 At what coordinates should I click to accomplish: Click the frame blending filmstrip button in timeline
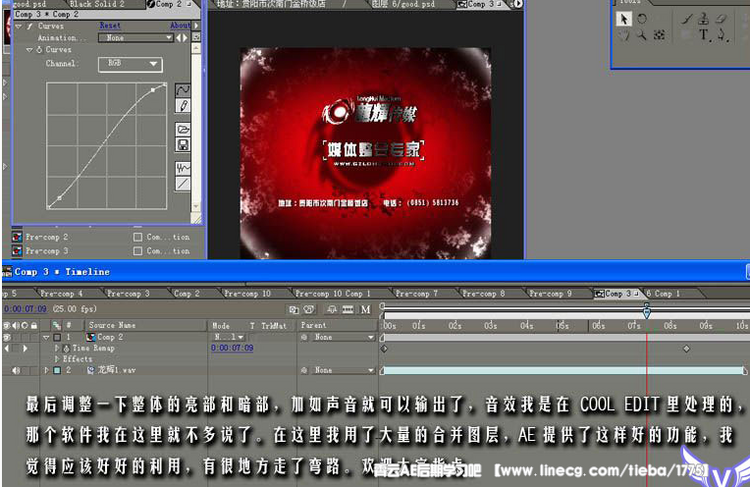coord(348,310)
